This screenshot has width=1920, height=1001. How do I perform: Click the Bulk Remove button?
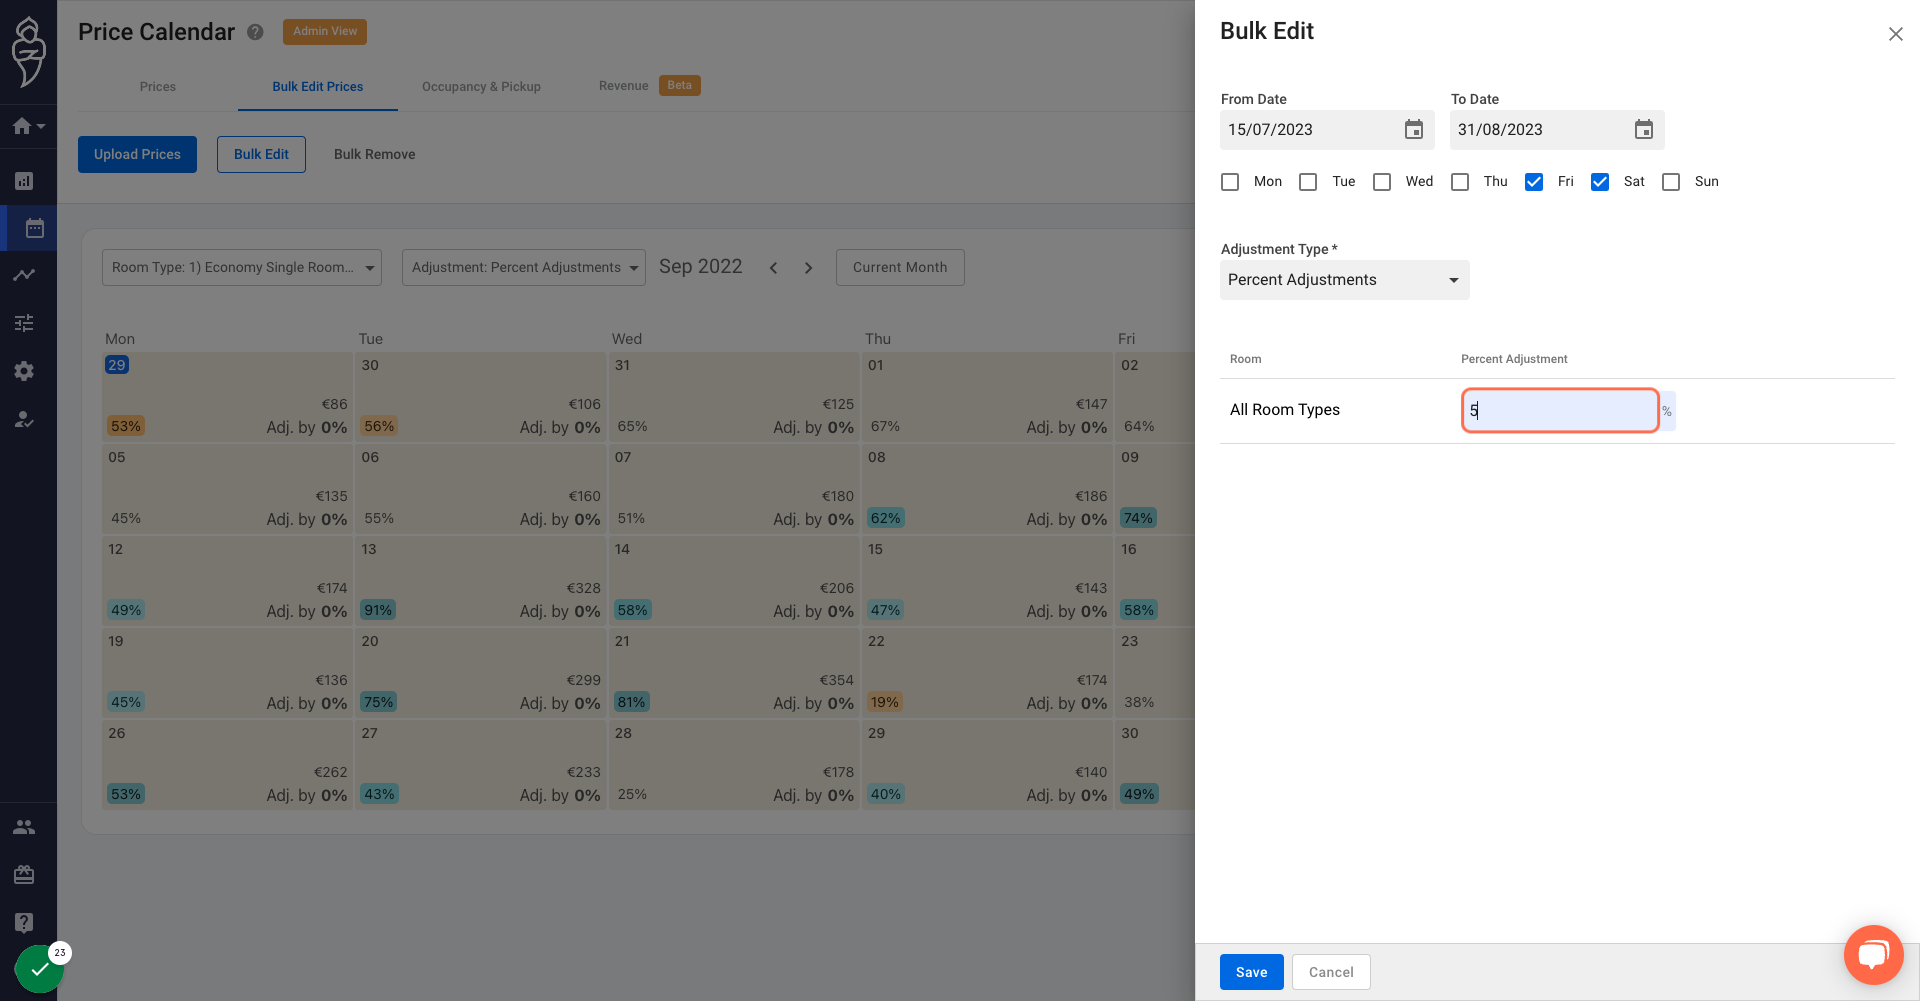[x=374, y=154]
